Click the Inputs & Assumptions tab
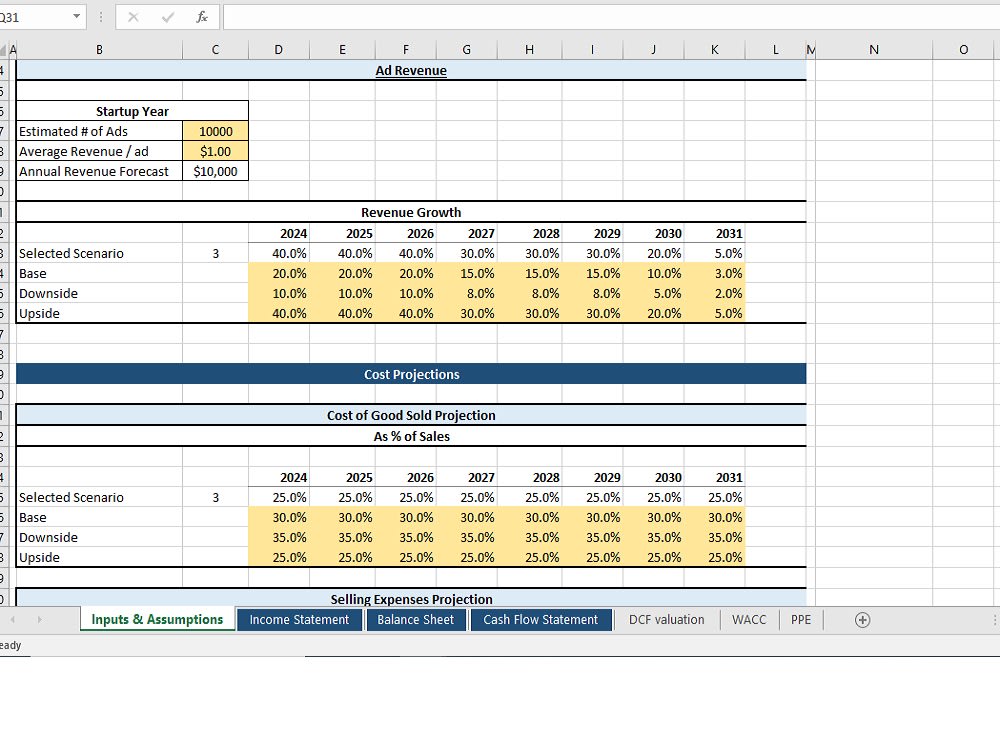The width and height of the screenshot is (1000, 750). coord(157,620)
